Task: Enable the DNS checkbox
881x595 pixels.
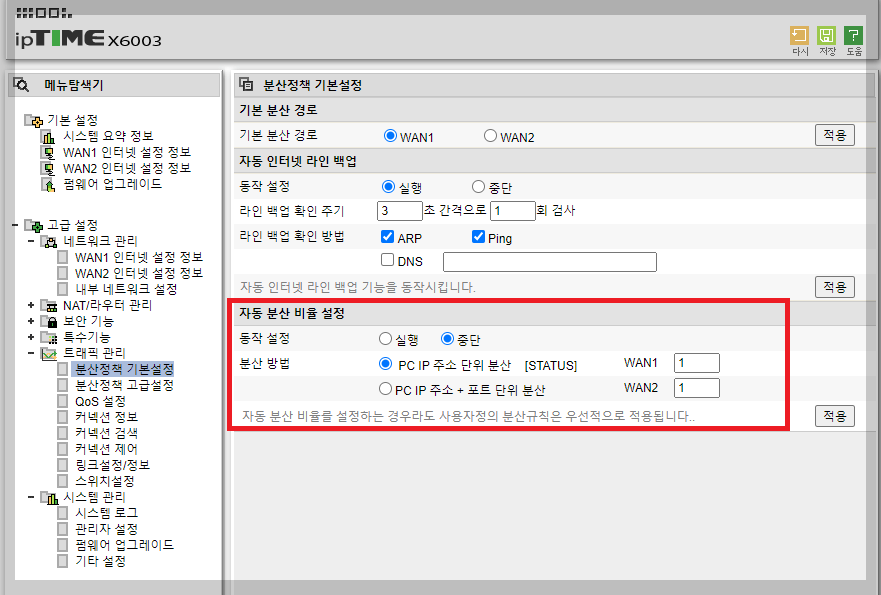Action: (387, 260)
